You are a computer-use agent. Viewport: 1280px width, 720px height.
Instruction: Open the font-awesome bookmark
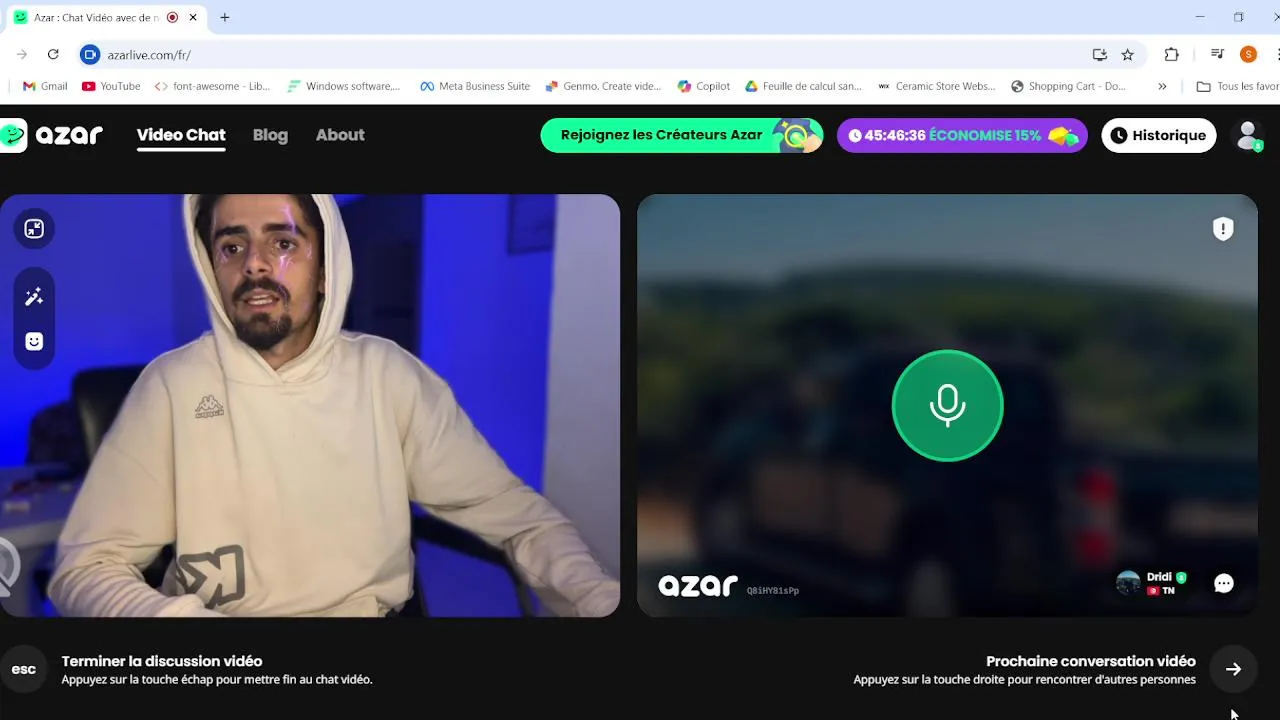212,86
